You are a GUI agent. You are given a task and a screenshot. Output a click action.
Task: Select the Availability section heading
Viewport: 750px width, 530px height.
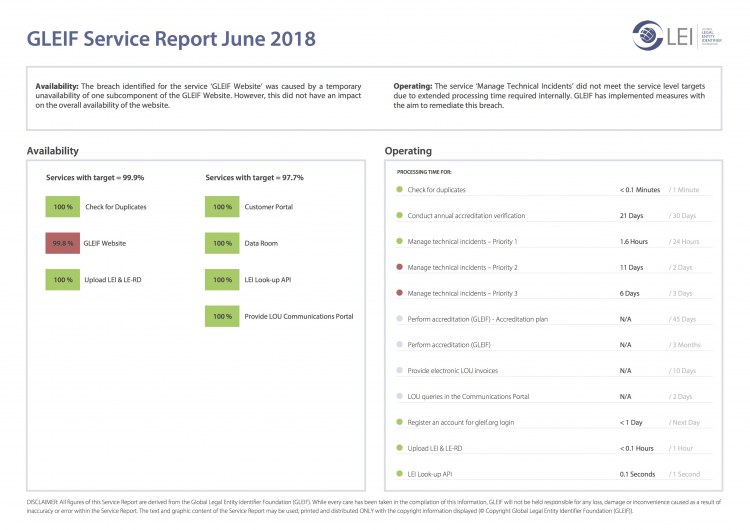53,151
